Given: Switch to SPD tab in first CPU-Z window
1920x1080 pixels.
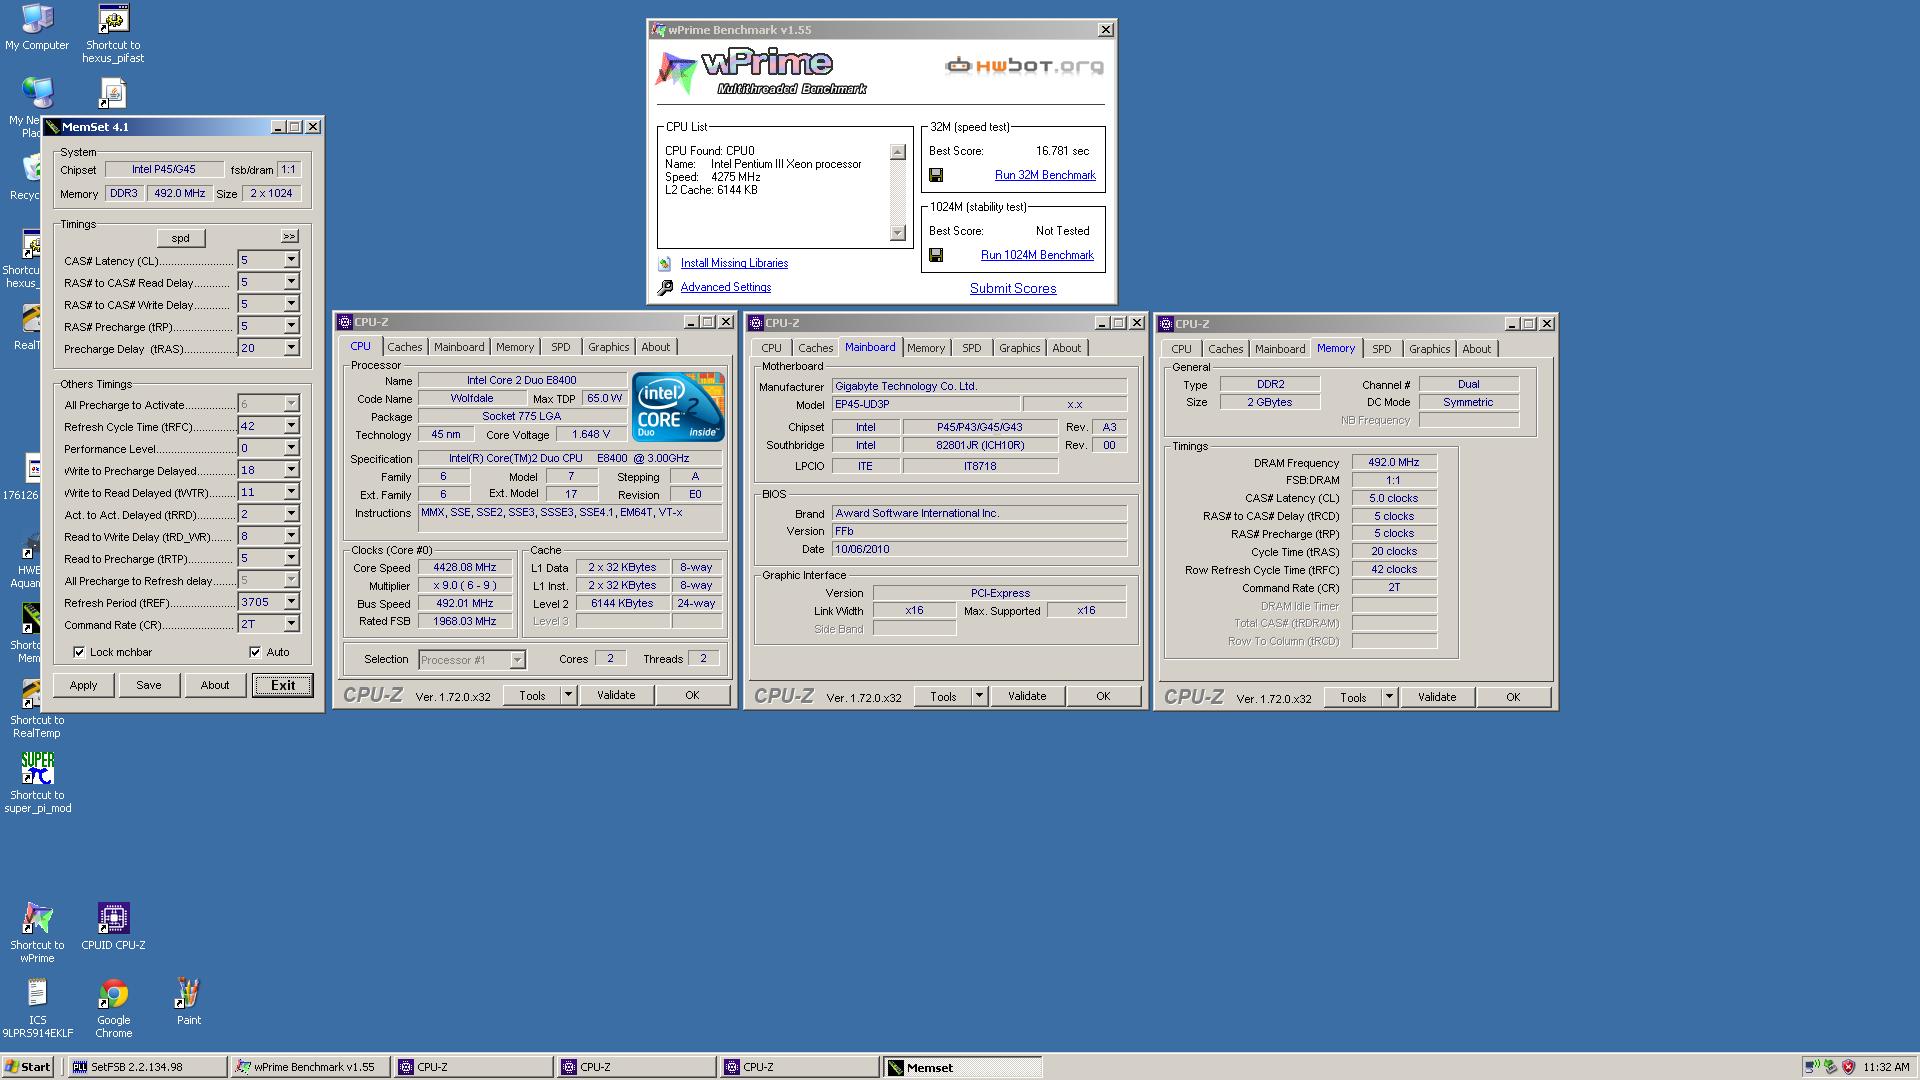Looking at the screenshot, I should click(x=561, y=347).
